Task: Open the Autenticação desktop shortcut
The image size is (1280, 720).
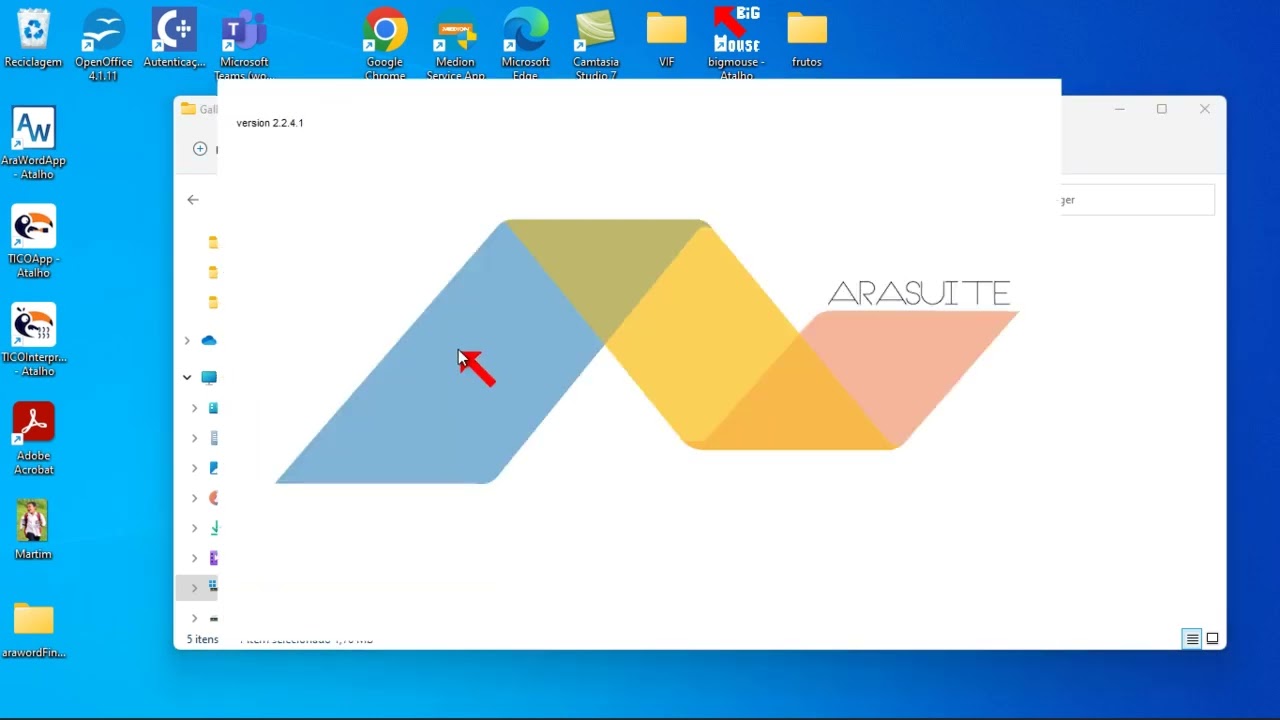Action: tap(174, 38)
